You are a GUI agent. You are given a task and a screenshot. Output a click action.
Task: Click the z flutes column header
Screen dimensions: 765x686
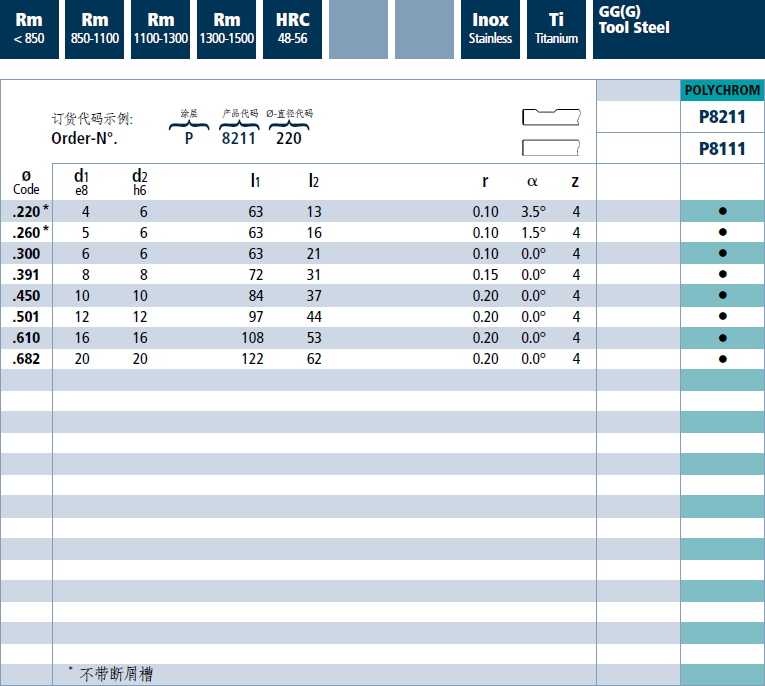click(575, 182)
